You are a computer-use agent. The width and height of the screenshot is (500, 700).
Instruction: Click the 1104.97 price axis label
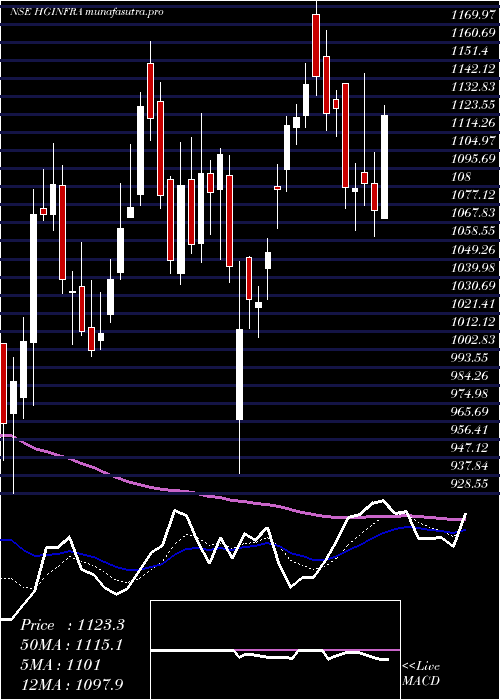472,142
